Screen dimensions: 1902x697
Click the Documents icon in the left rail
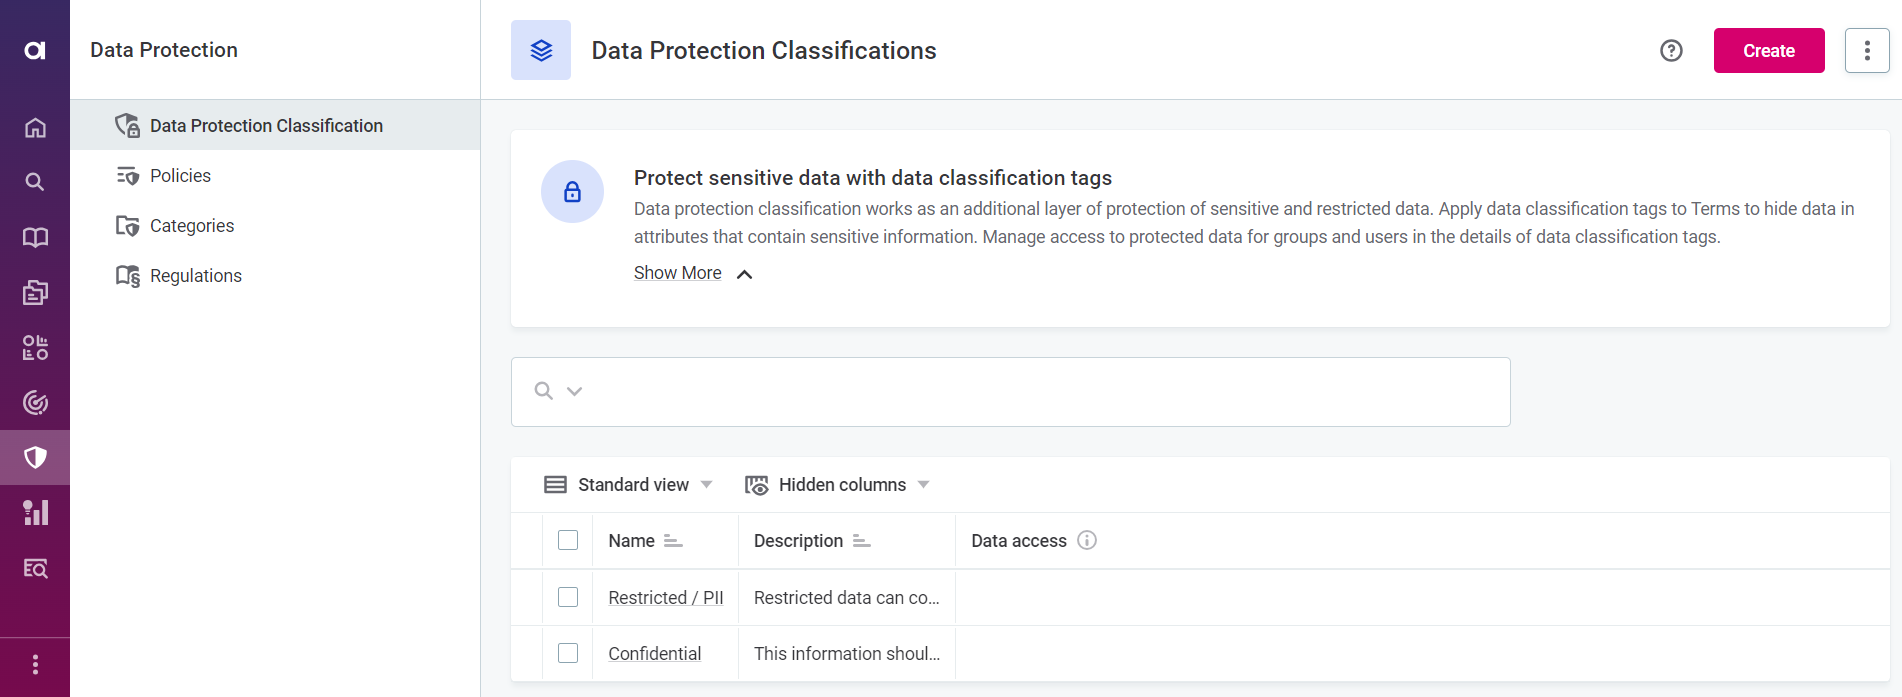coord(35,292)
